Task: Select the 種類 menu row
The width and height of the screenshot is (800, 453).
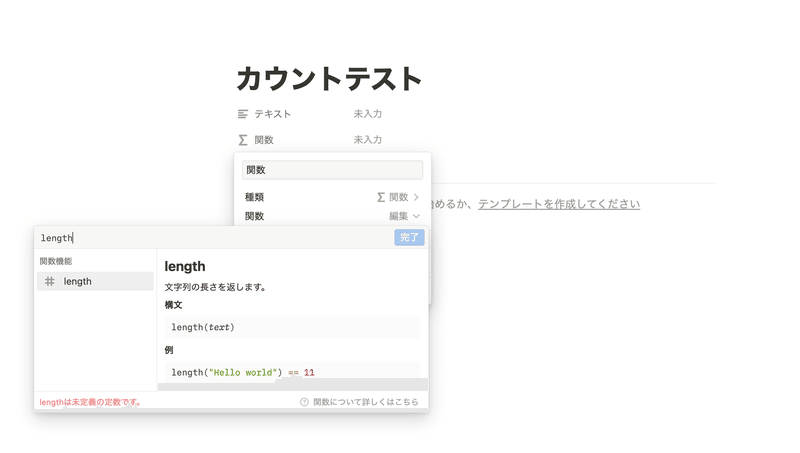Action: [x=332, y=197]
